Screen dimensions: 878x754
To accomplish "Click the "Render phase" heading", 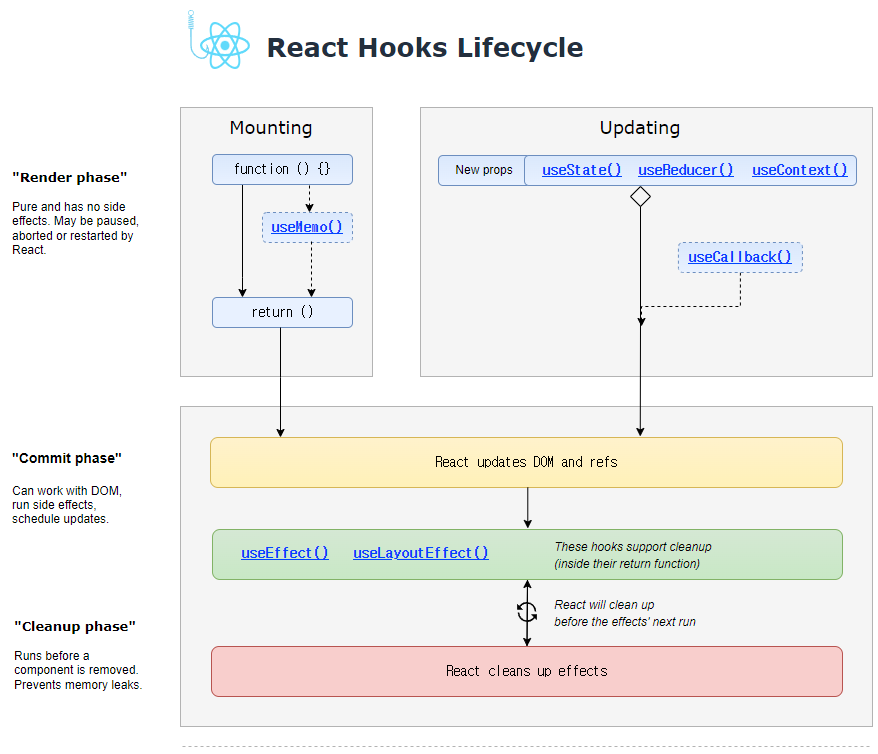I will point(69,177).
